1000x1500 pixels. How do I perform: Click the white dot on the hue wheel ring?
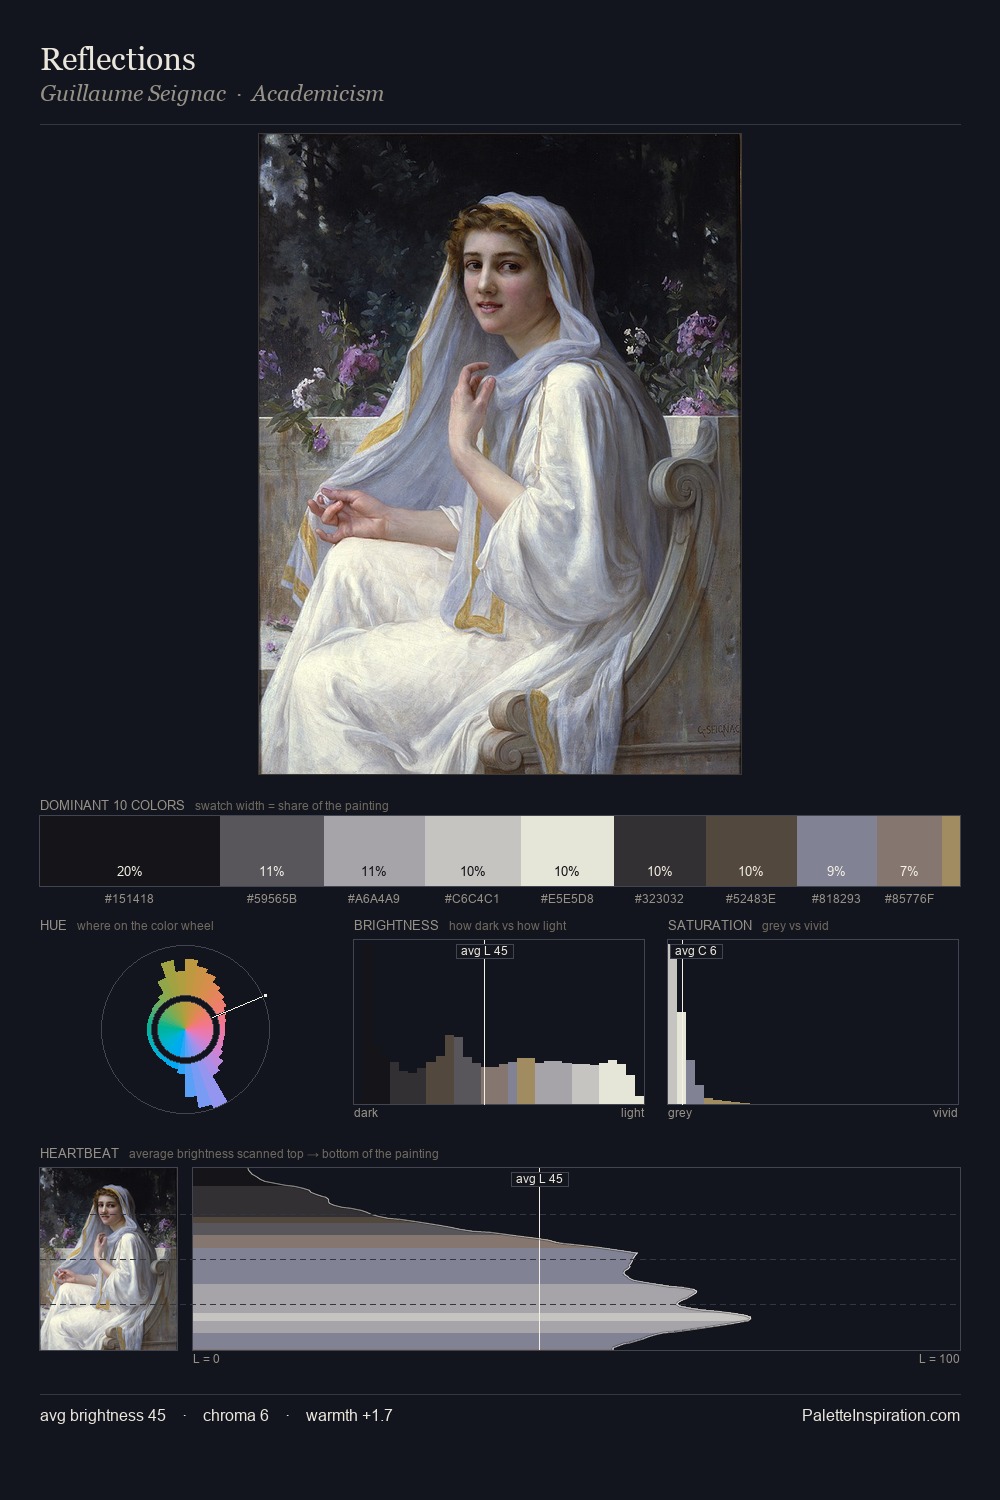[265, 995]
